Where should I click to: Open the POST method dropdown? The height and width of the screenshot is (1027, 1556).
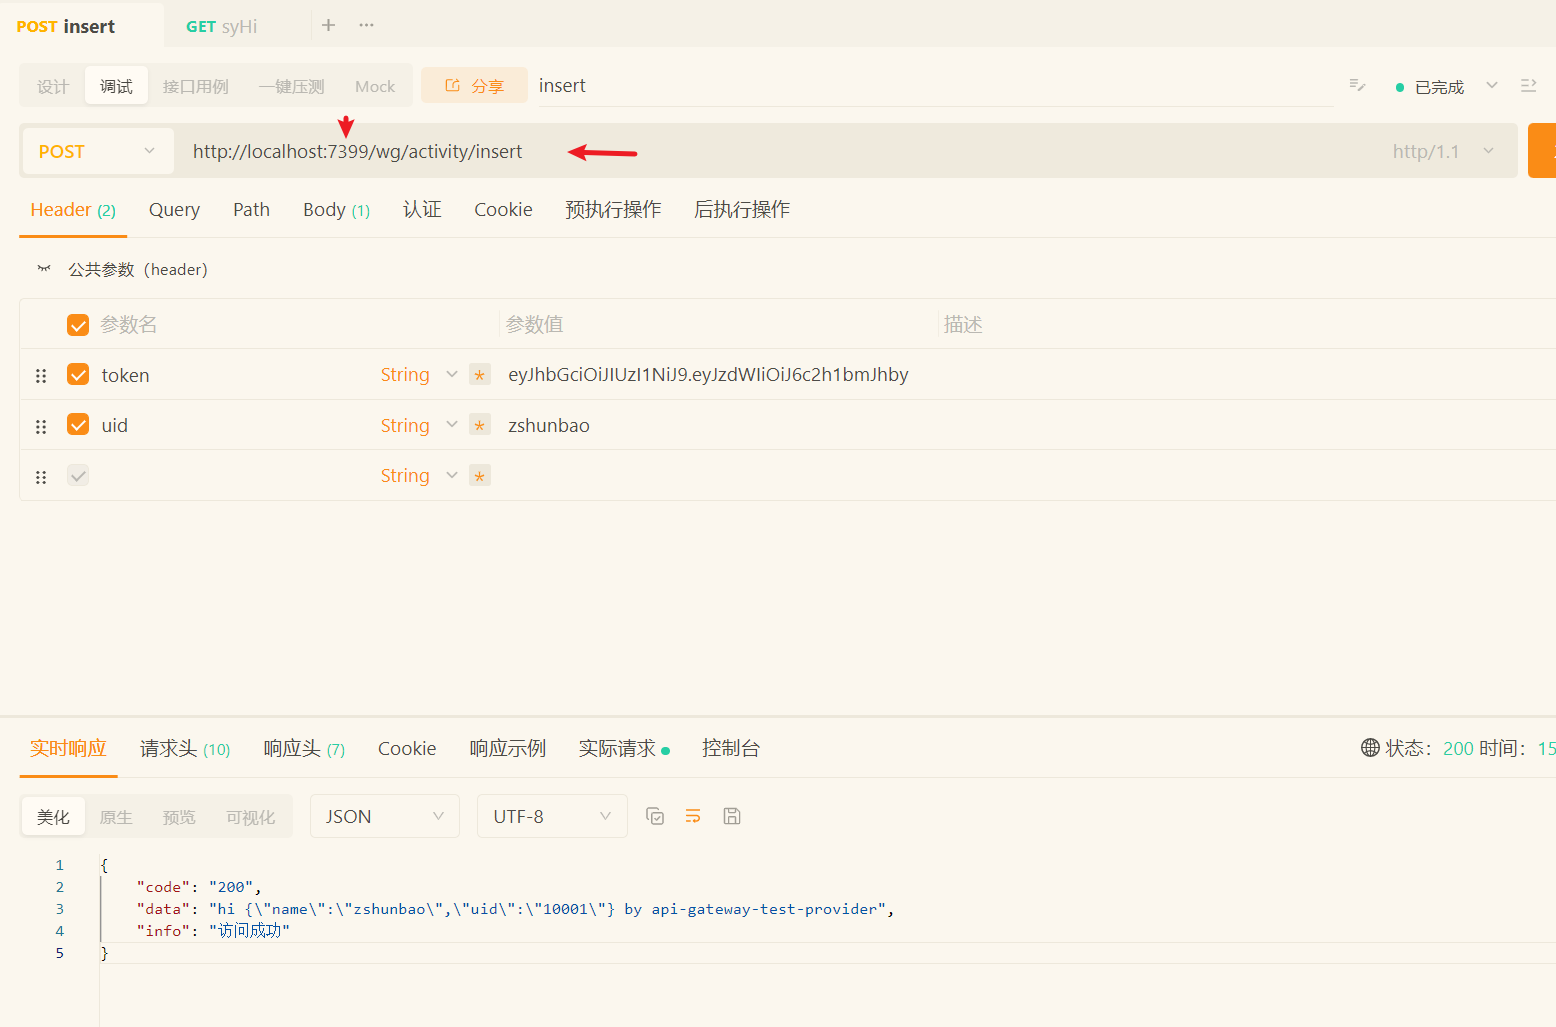96,151
